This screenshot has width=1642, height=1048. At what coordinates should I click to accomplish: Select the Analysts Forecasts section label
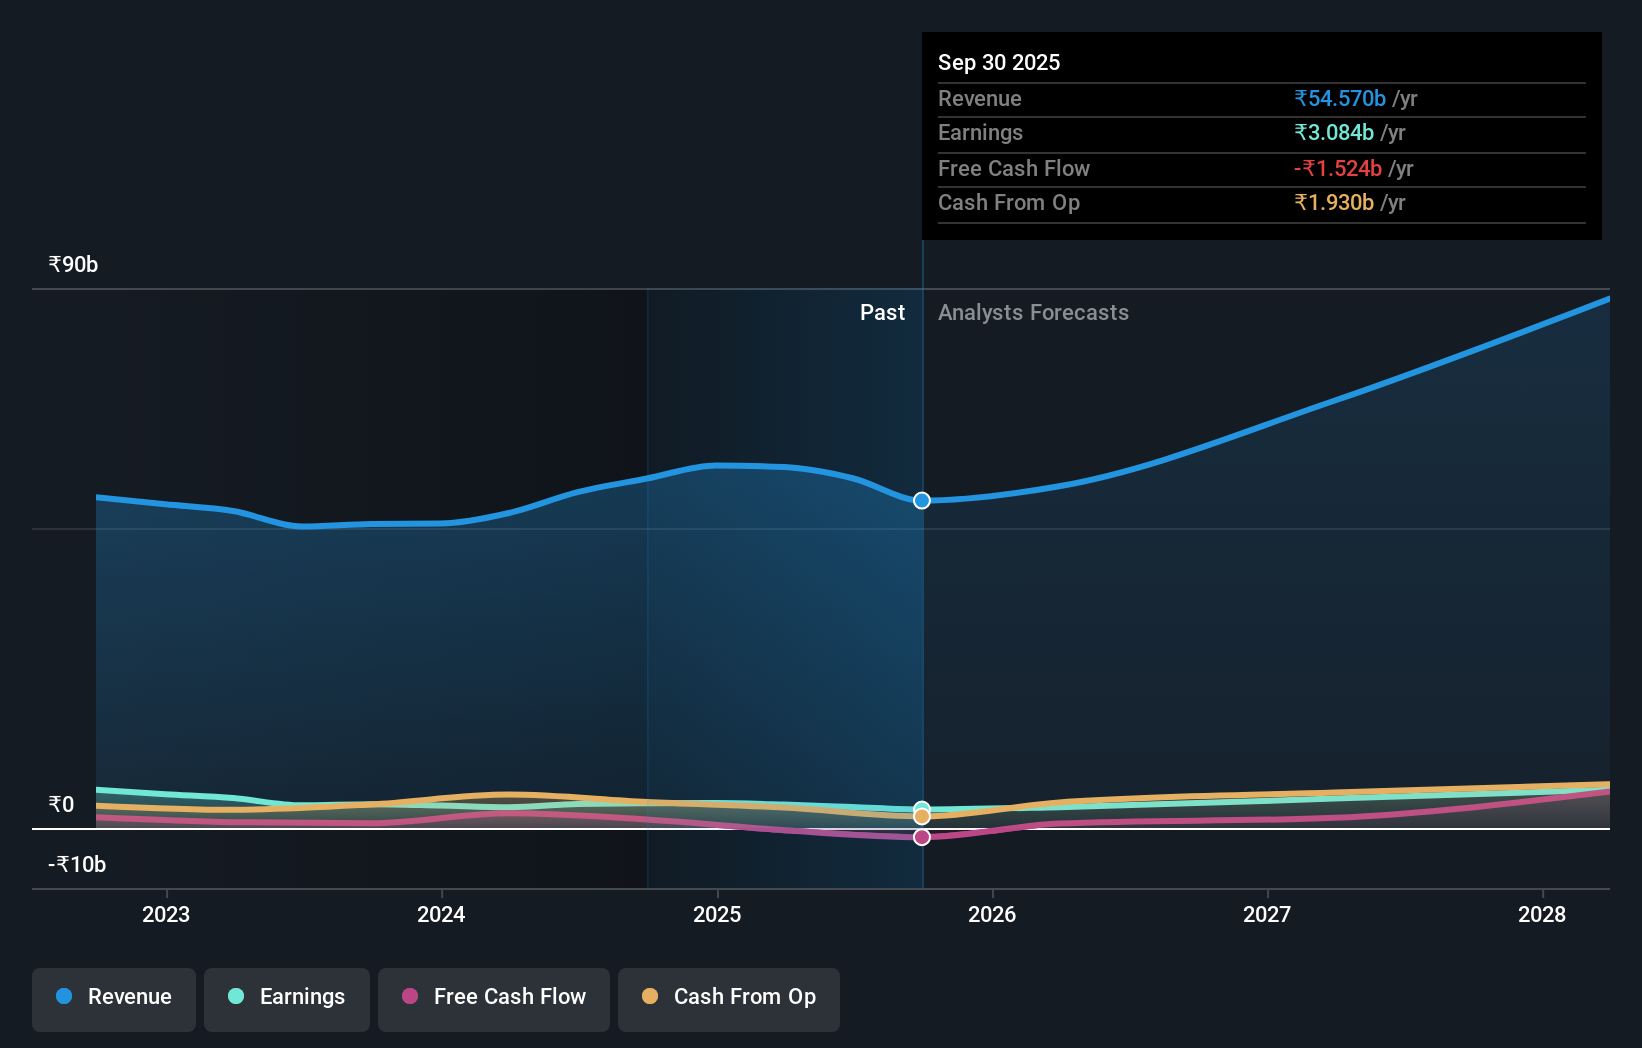pyautogui.click(x=1033, y=312)
